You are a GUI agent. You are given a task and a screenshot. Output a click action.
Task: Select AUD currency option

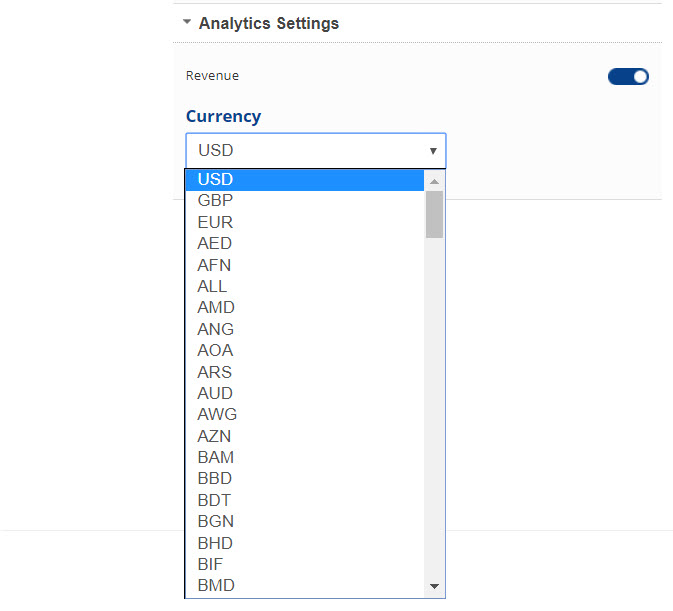click(216, 393)
